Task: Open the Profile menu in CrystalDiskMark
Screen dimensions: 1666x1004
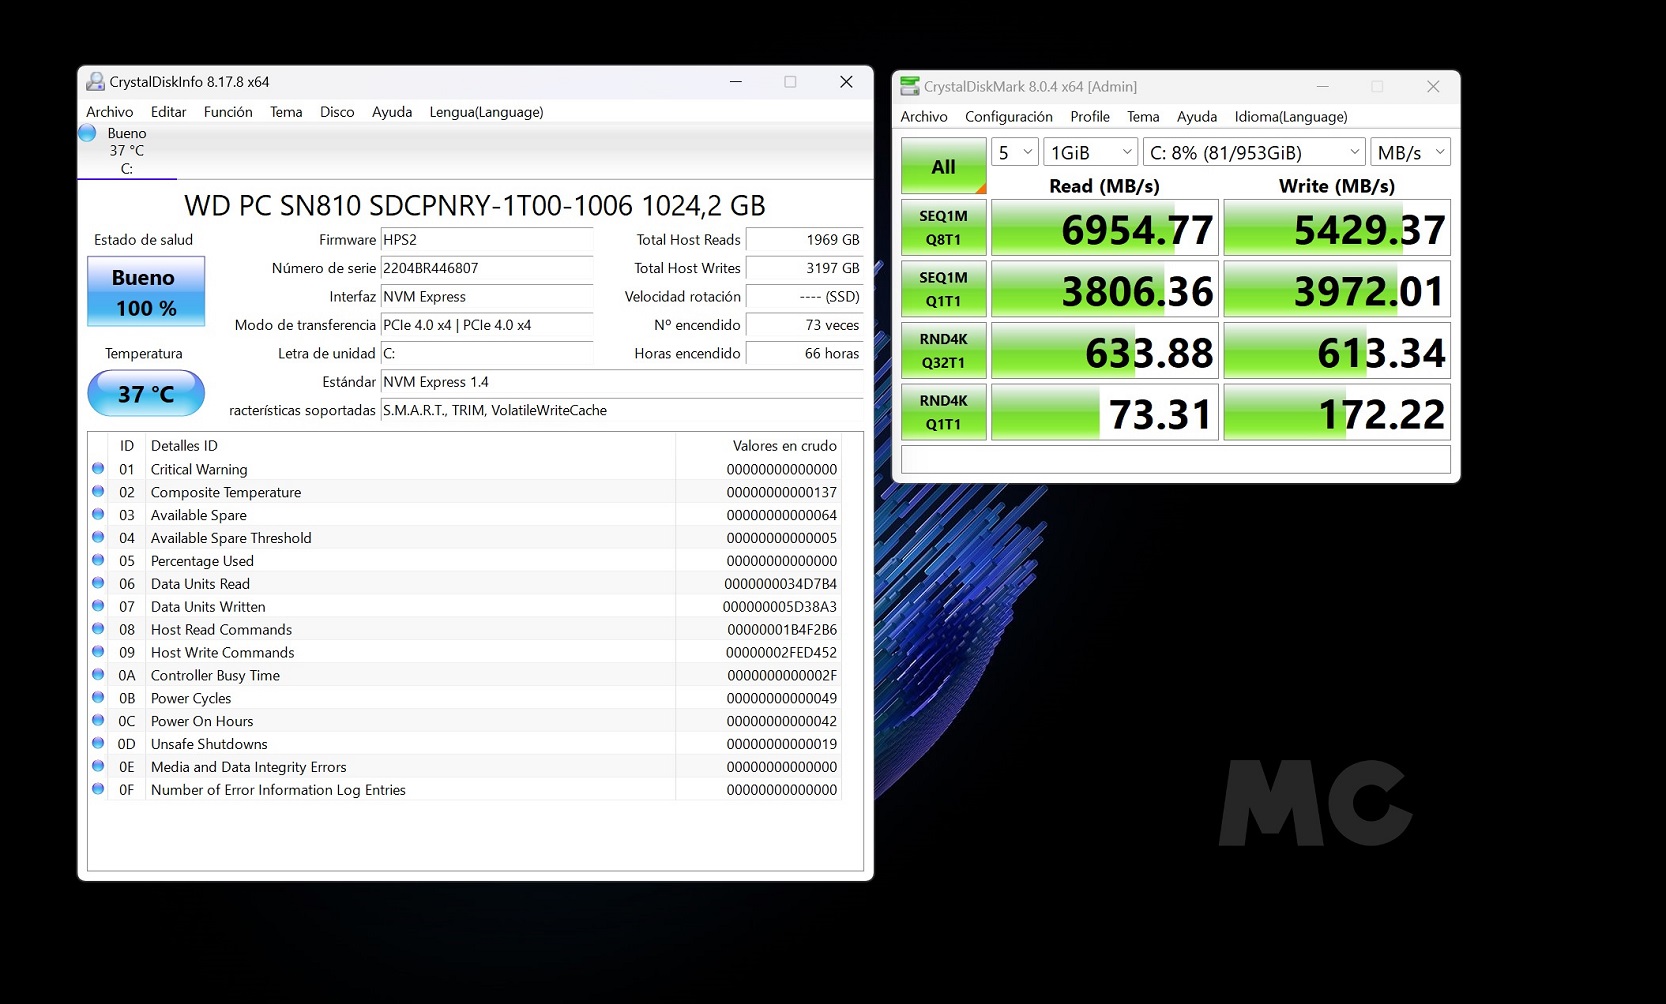Action: pos(1089,117)
